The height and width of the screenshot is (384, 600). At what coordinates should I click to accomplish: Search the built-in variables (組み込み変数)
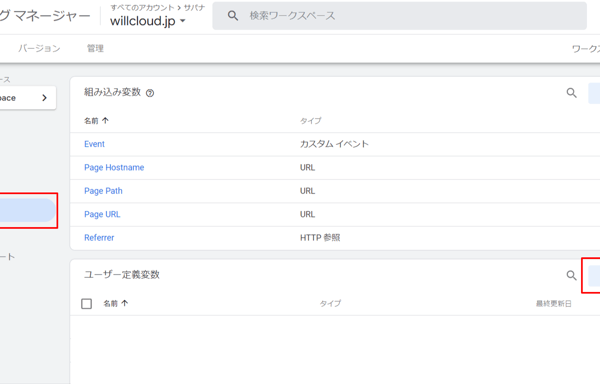(x=571, y=93)
